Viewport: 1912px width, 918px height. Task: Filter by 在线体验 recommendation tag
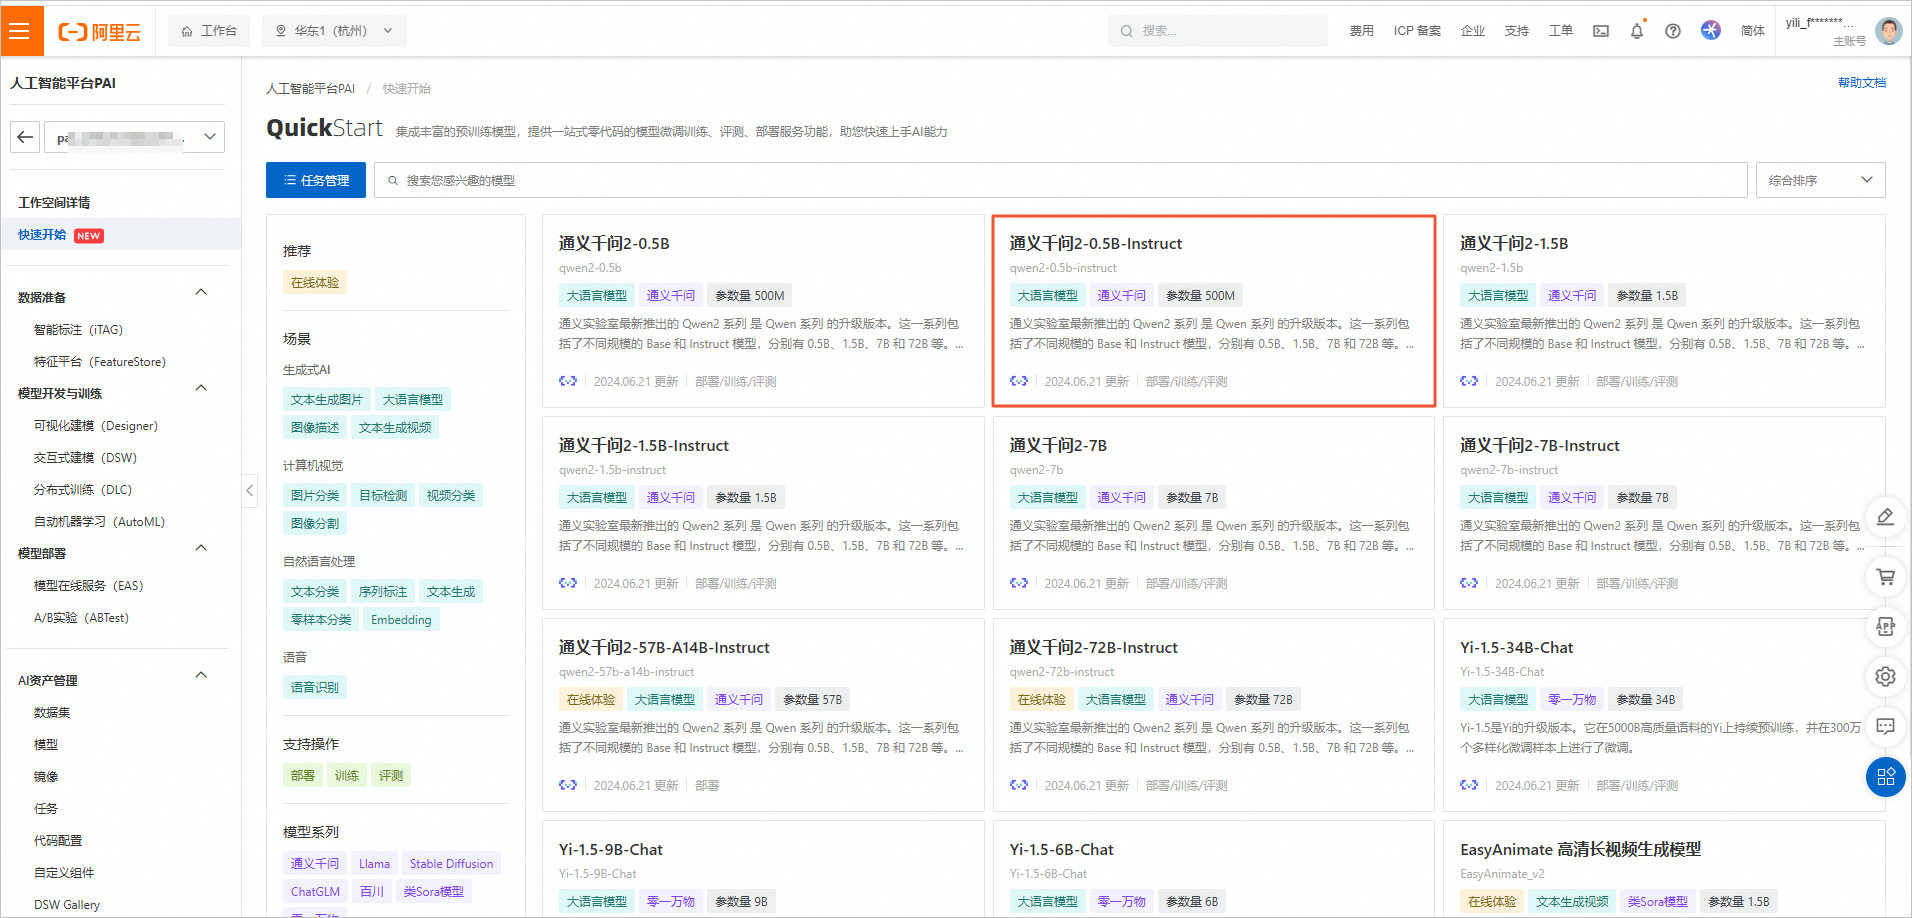click(315, 283)
